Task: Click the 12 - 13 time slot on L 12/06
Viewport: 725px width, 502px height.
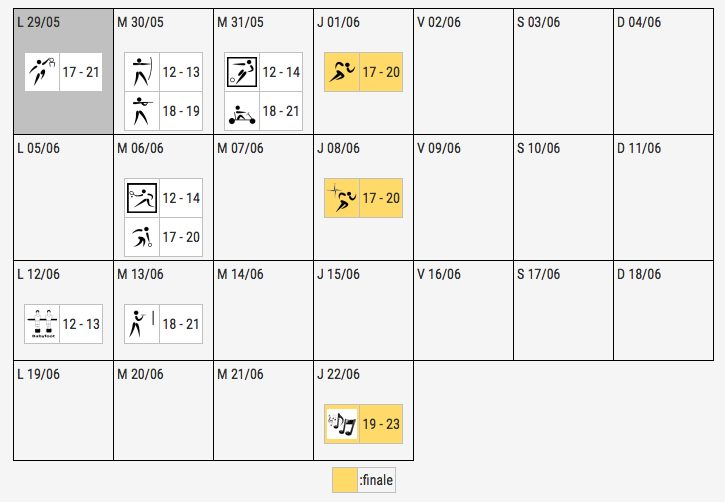Action: (x=81, y=324)
